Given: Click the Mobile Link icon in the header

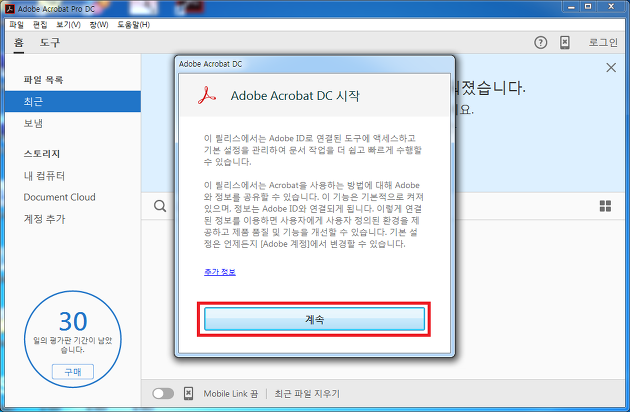Looking at the screenshot, I should 565,42.
